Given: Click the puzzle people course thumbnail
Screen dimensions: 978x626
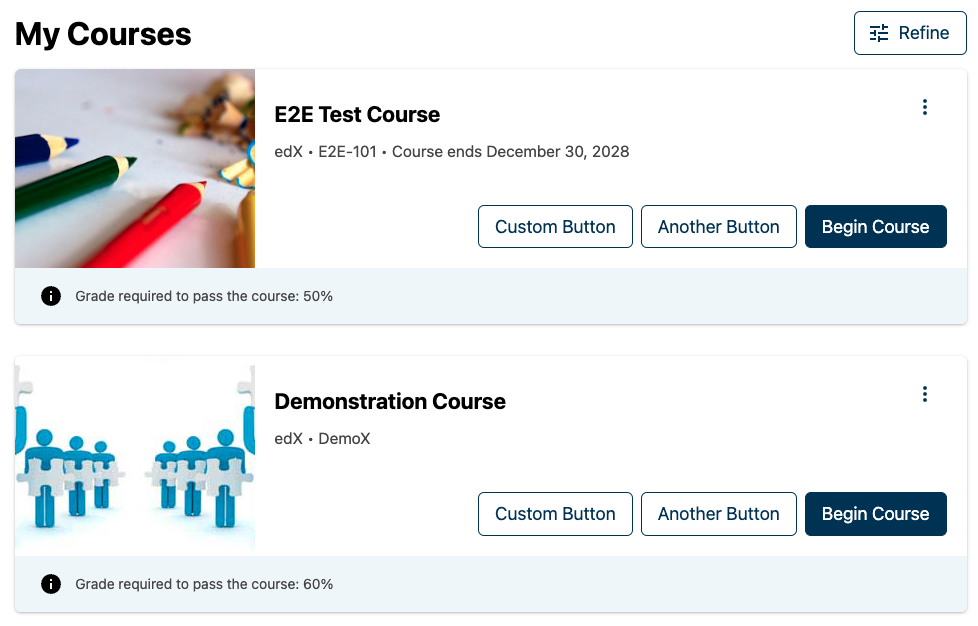Looking at the screenshot, I should click(x=135, y=456).
